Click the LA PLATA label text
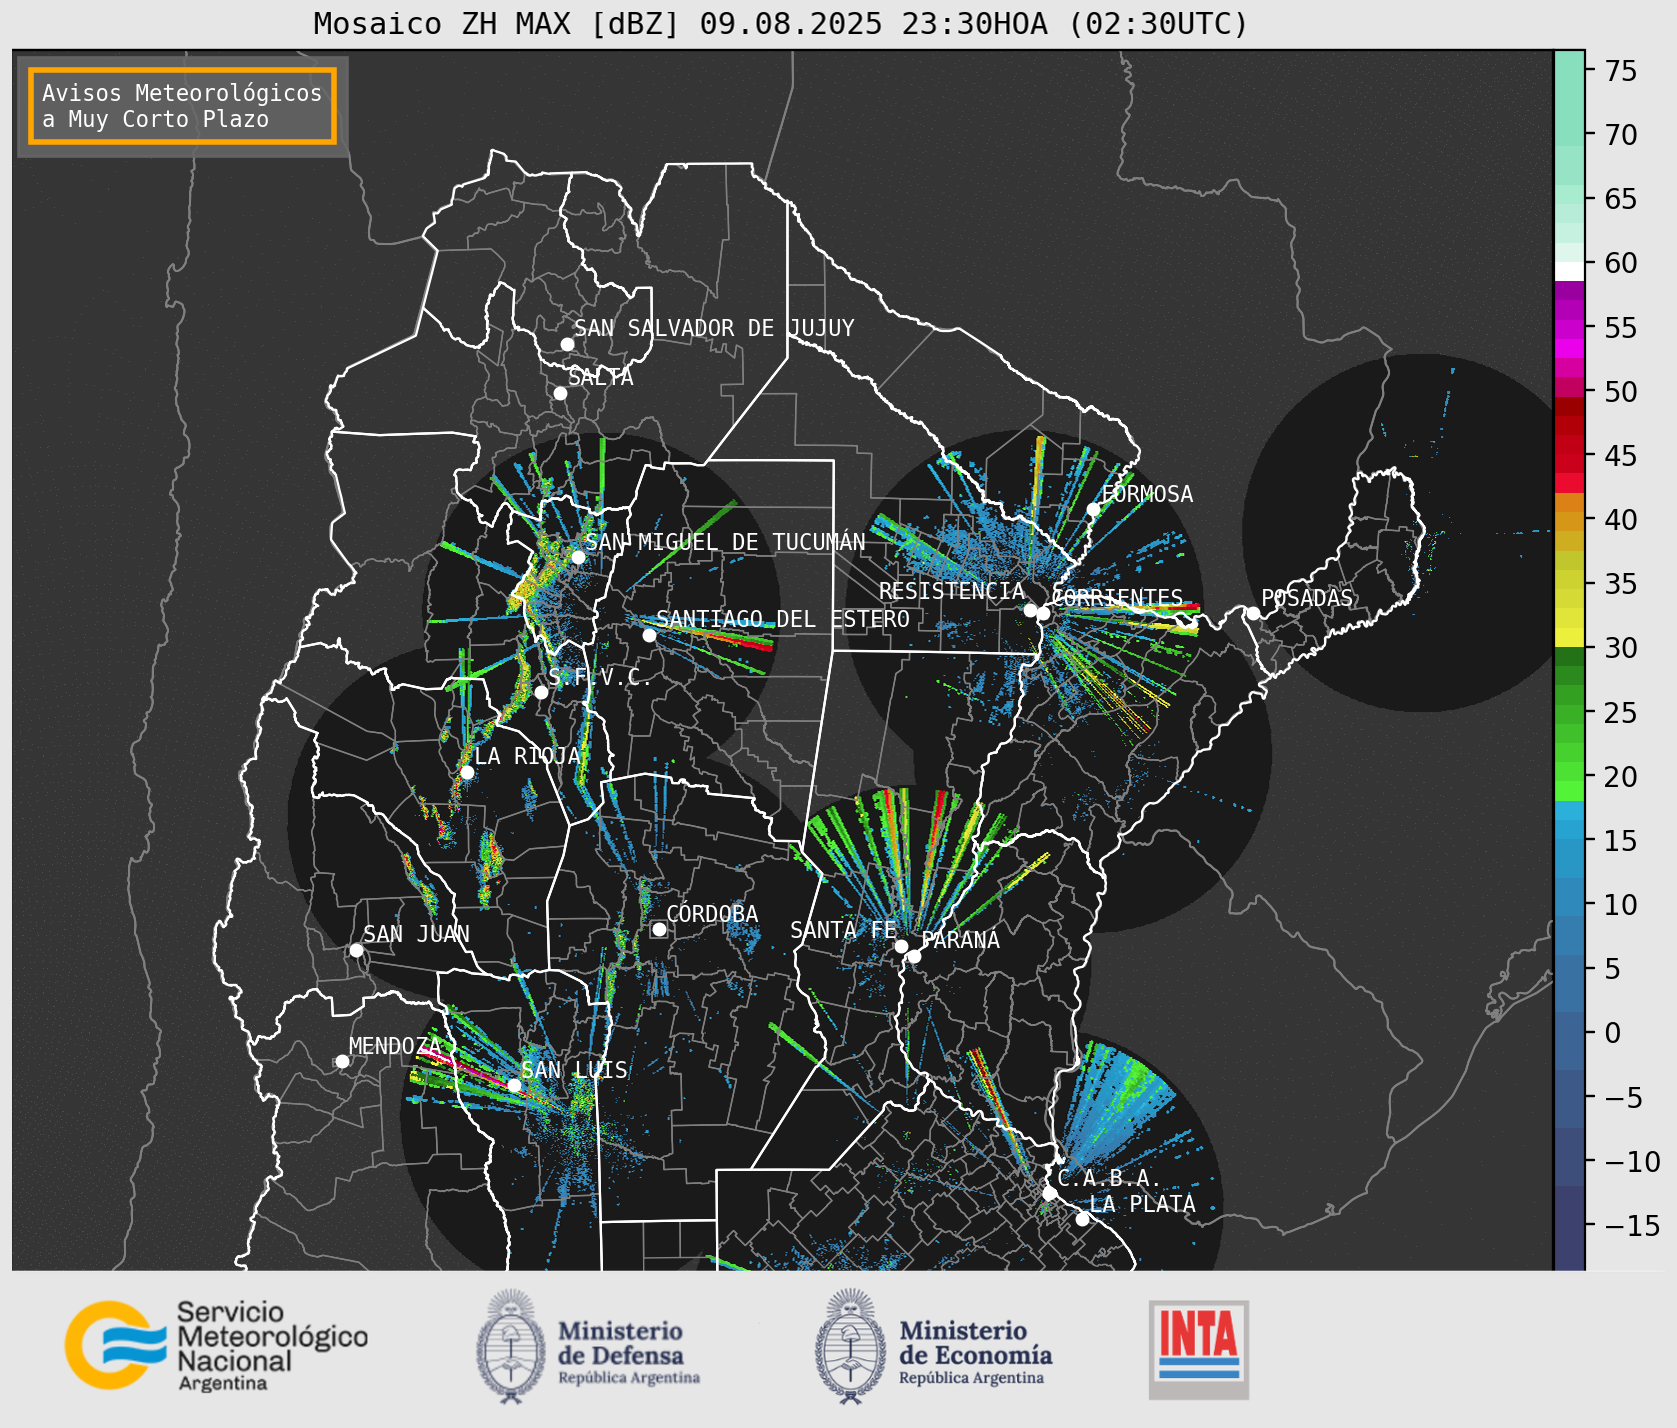The width and height of the screenshot is (1677, 1428). tap(1142, 1204)
